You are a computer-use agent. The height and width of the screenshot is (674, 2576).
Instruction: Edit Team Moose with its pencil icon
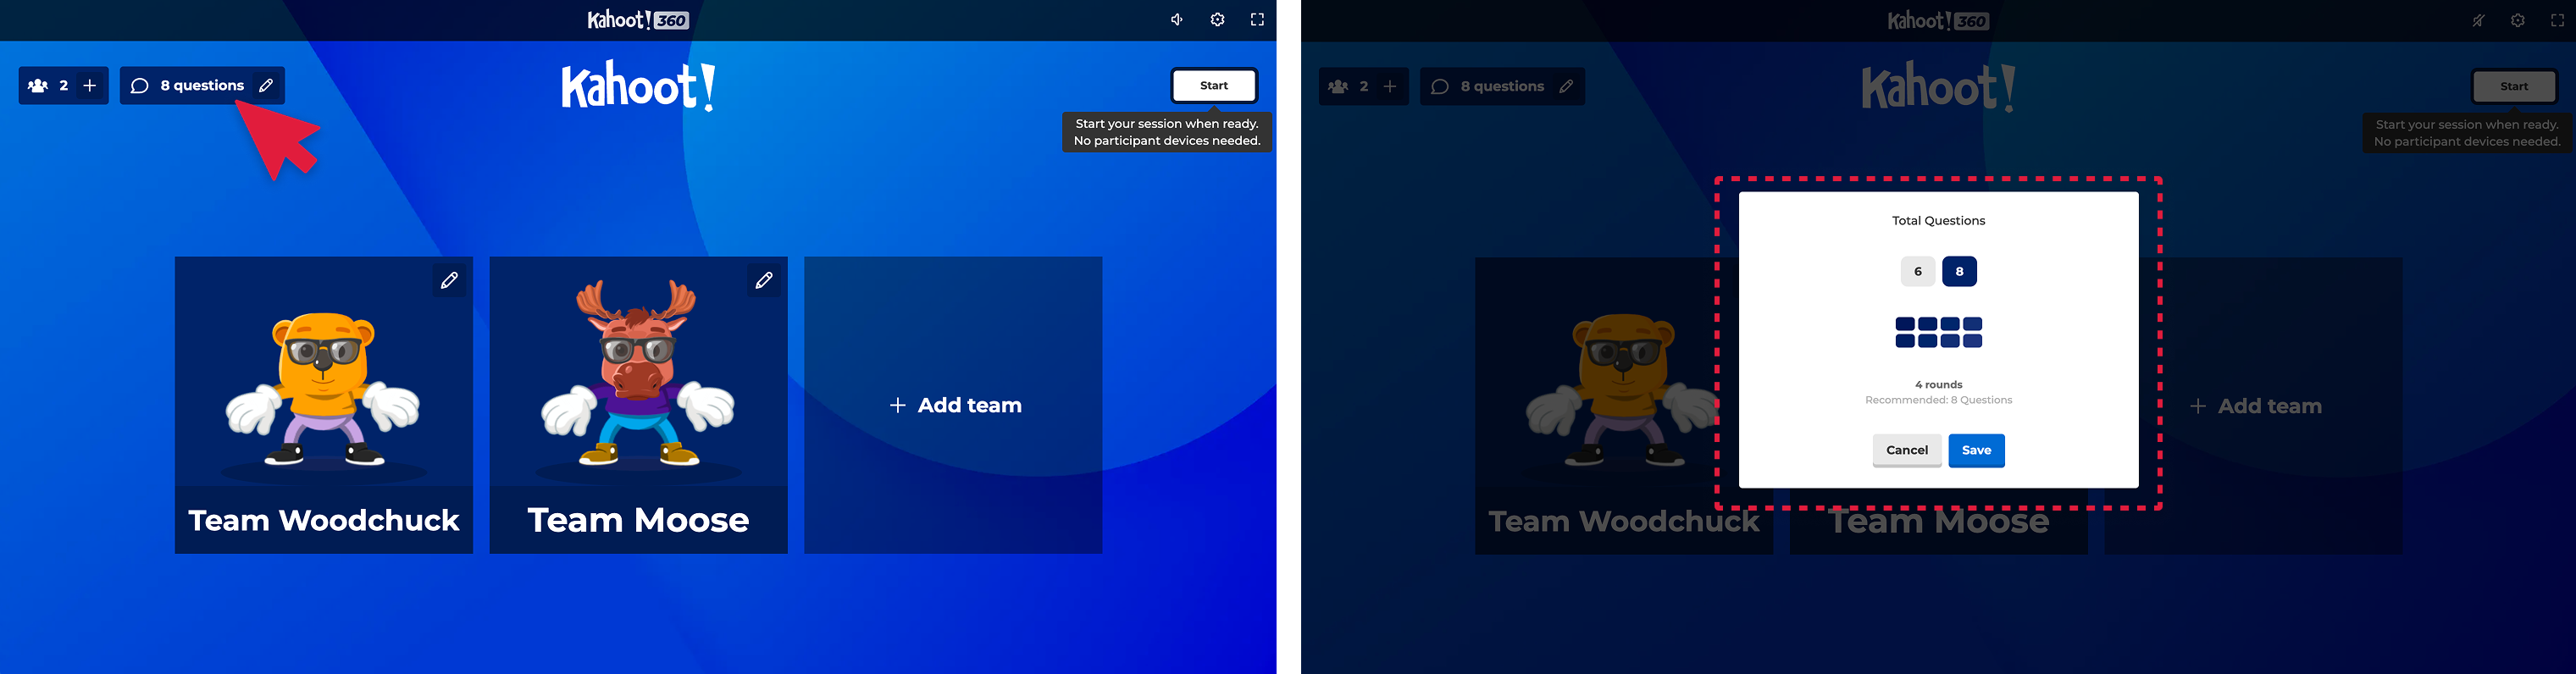(x=764, y=281)
